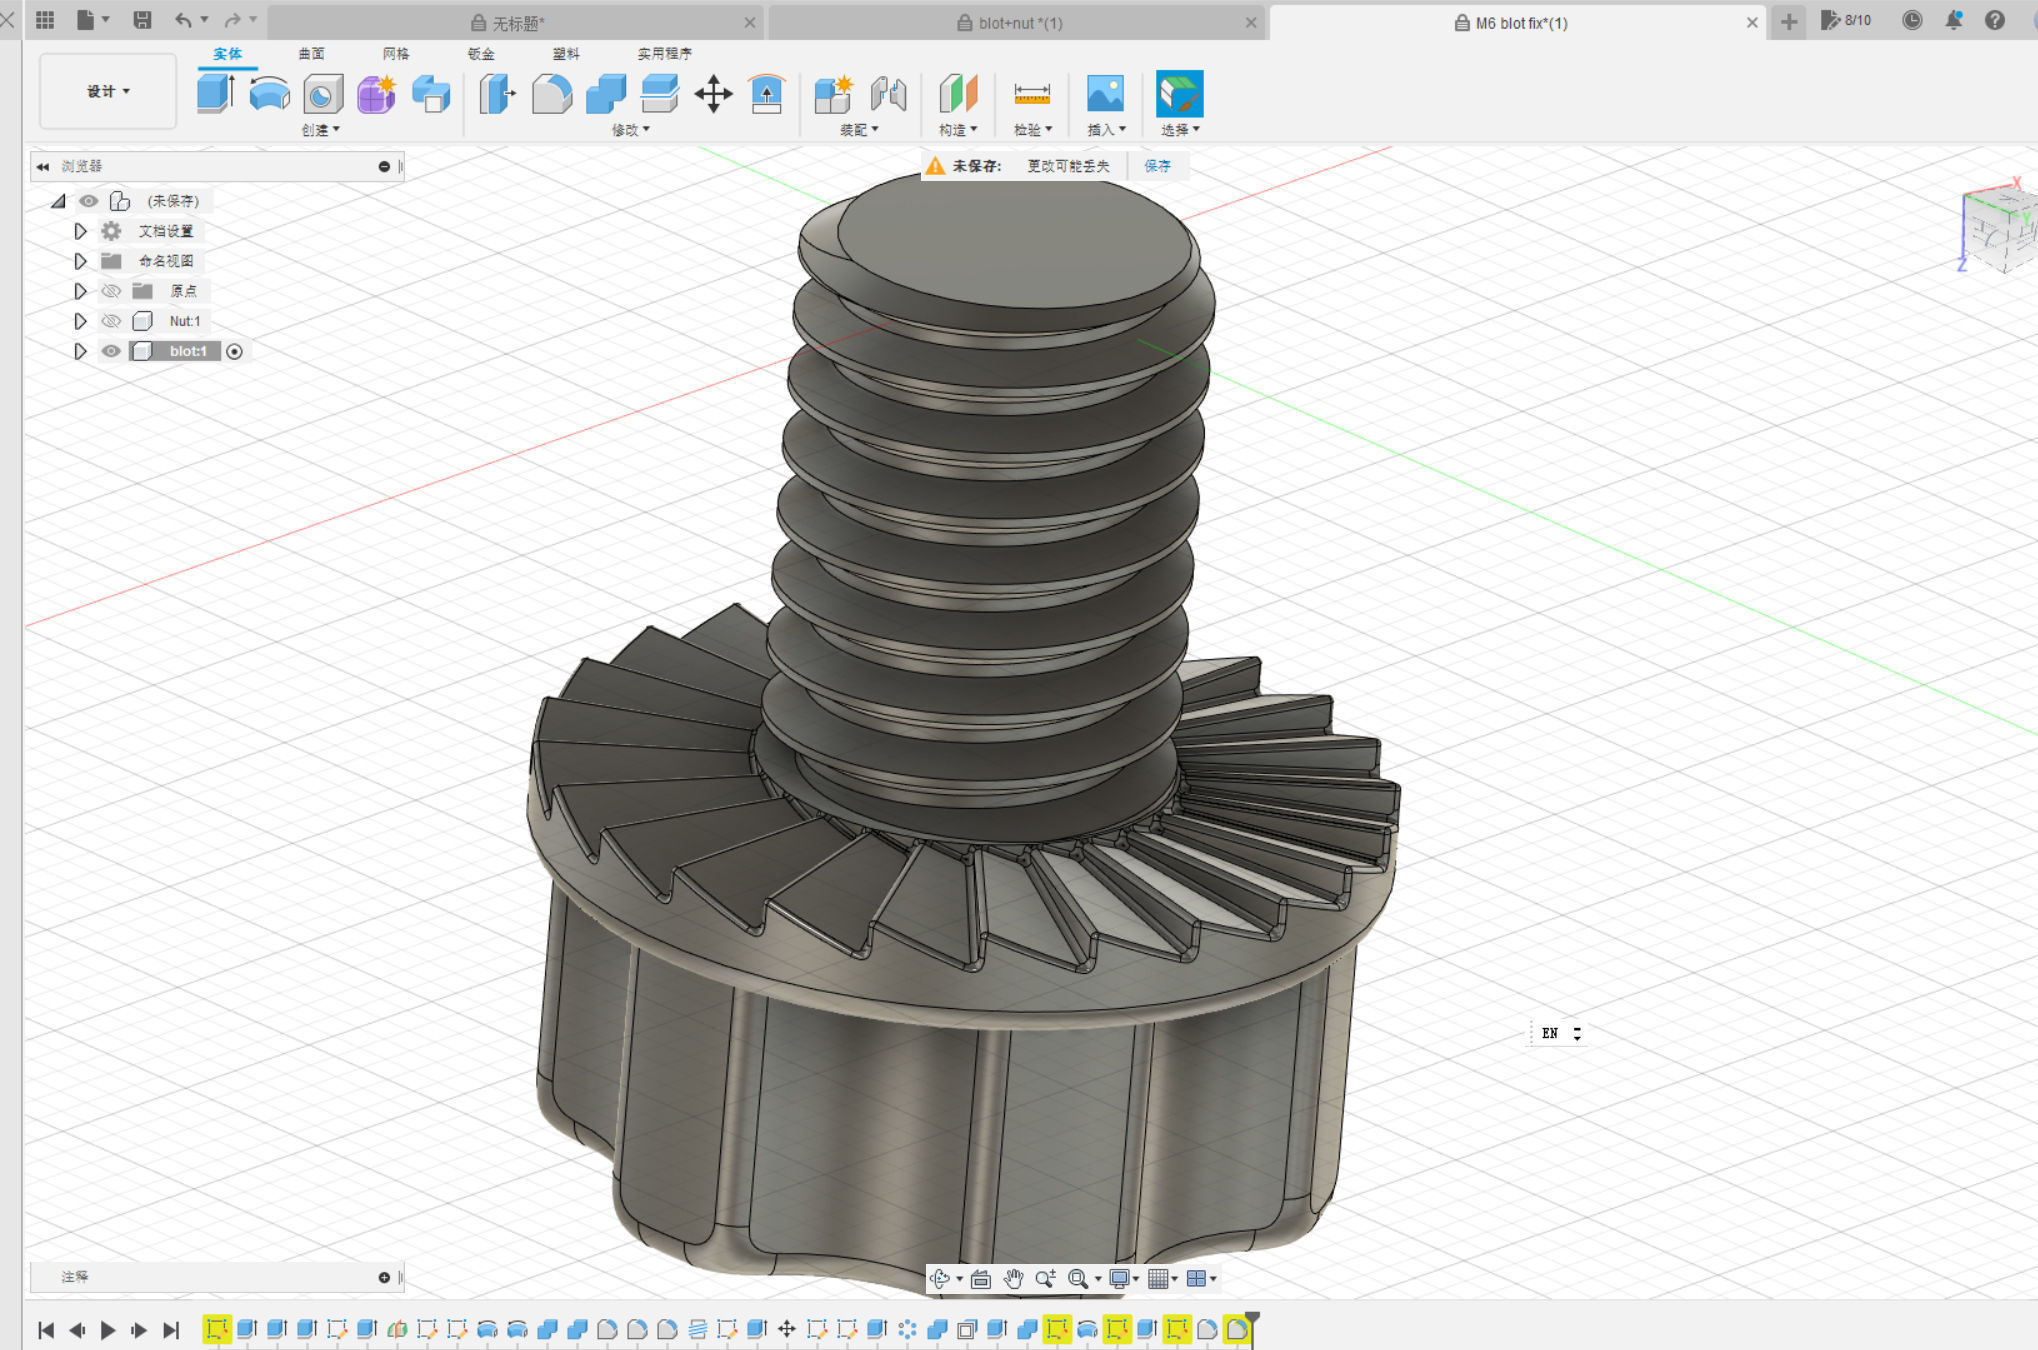The height and width of the screenshot is (1350, 2038).
Task: Select the Pan hand tool
Action: pyautogui.click(x=1013, y=1278)
